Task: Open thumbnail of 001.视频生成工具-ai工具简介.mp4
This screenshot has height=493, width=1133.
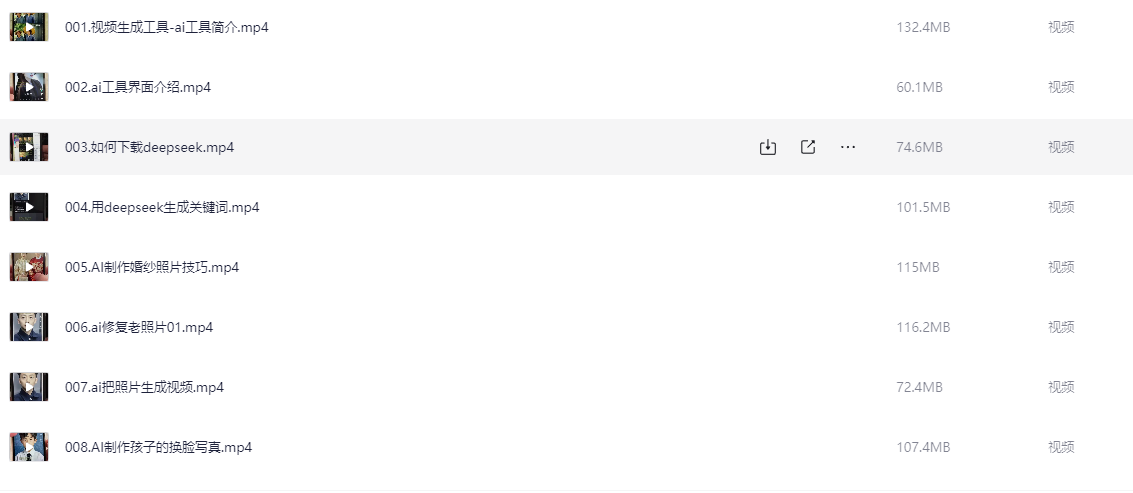Action: 29,27
